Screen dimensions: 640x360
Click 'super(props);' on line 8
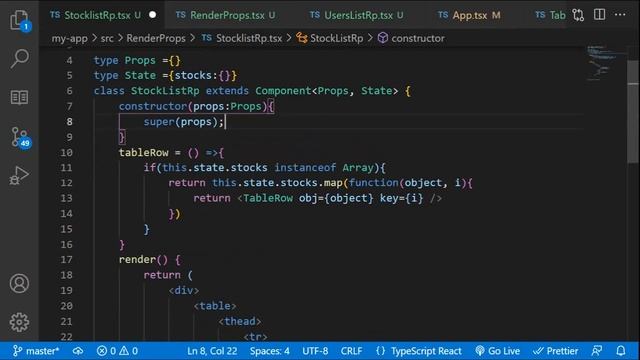(184, 122)
